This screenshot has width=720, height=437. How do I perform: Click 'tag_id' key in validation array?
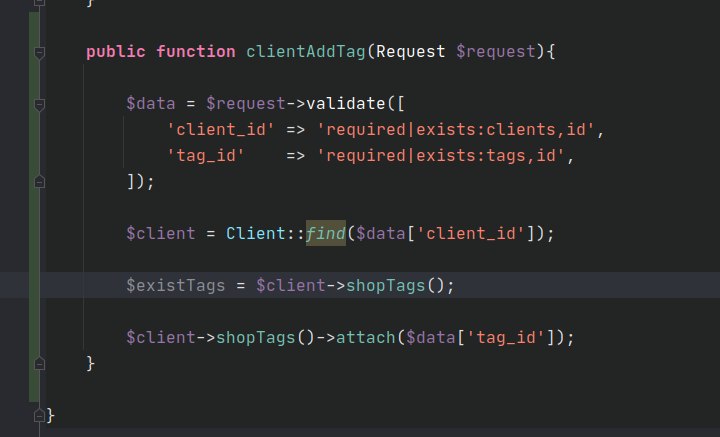pos(206,156)
